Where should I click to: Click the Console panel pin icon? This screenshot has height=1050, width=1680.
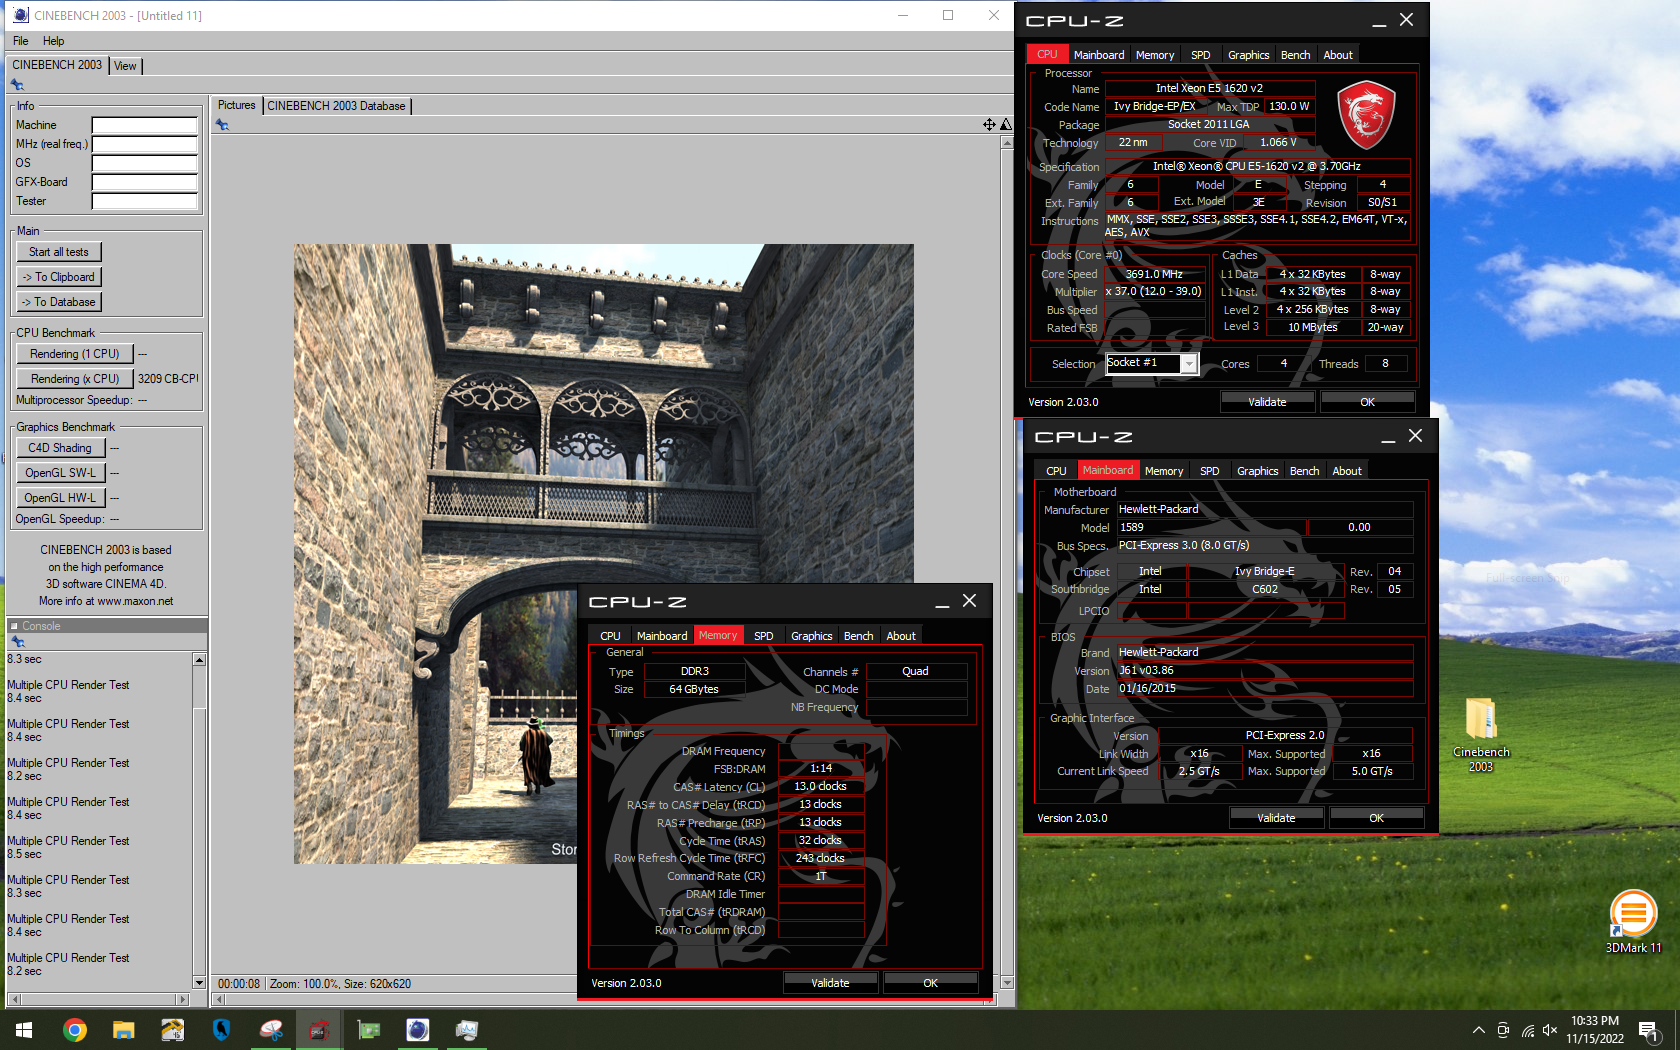(17, 642)
